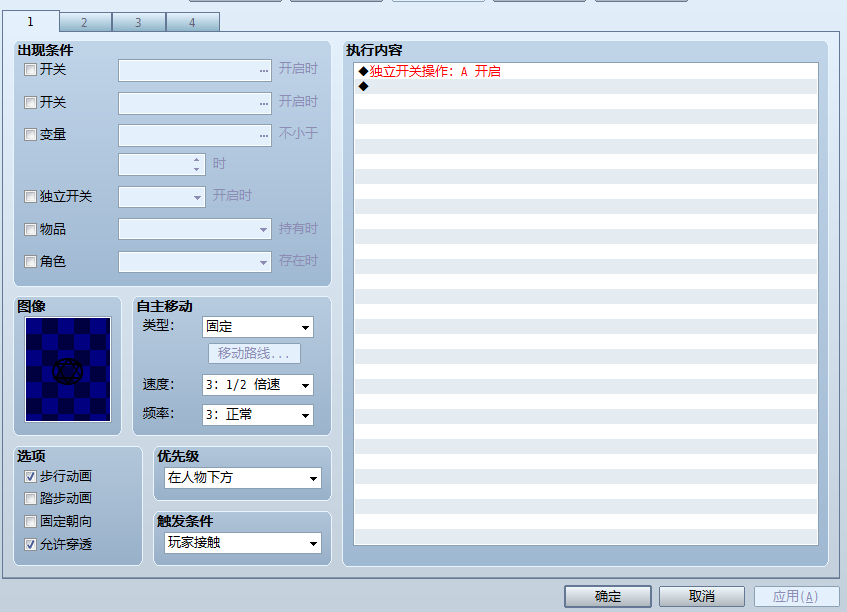Open the 频率 frequency dropdown
Image resolution: width=847 pixels, height=612 pixels.
point(258,415)
